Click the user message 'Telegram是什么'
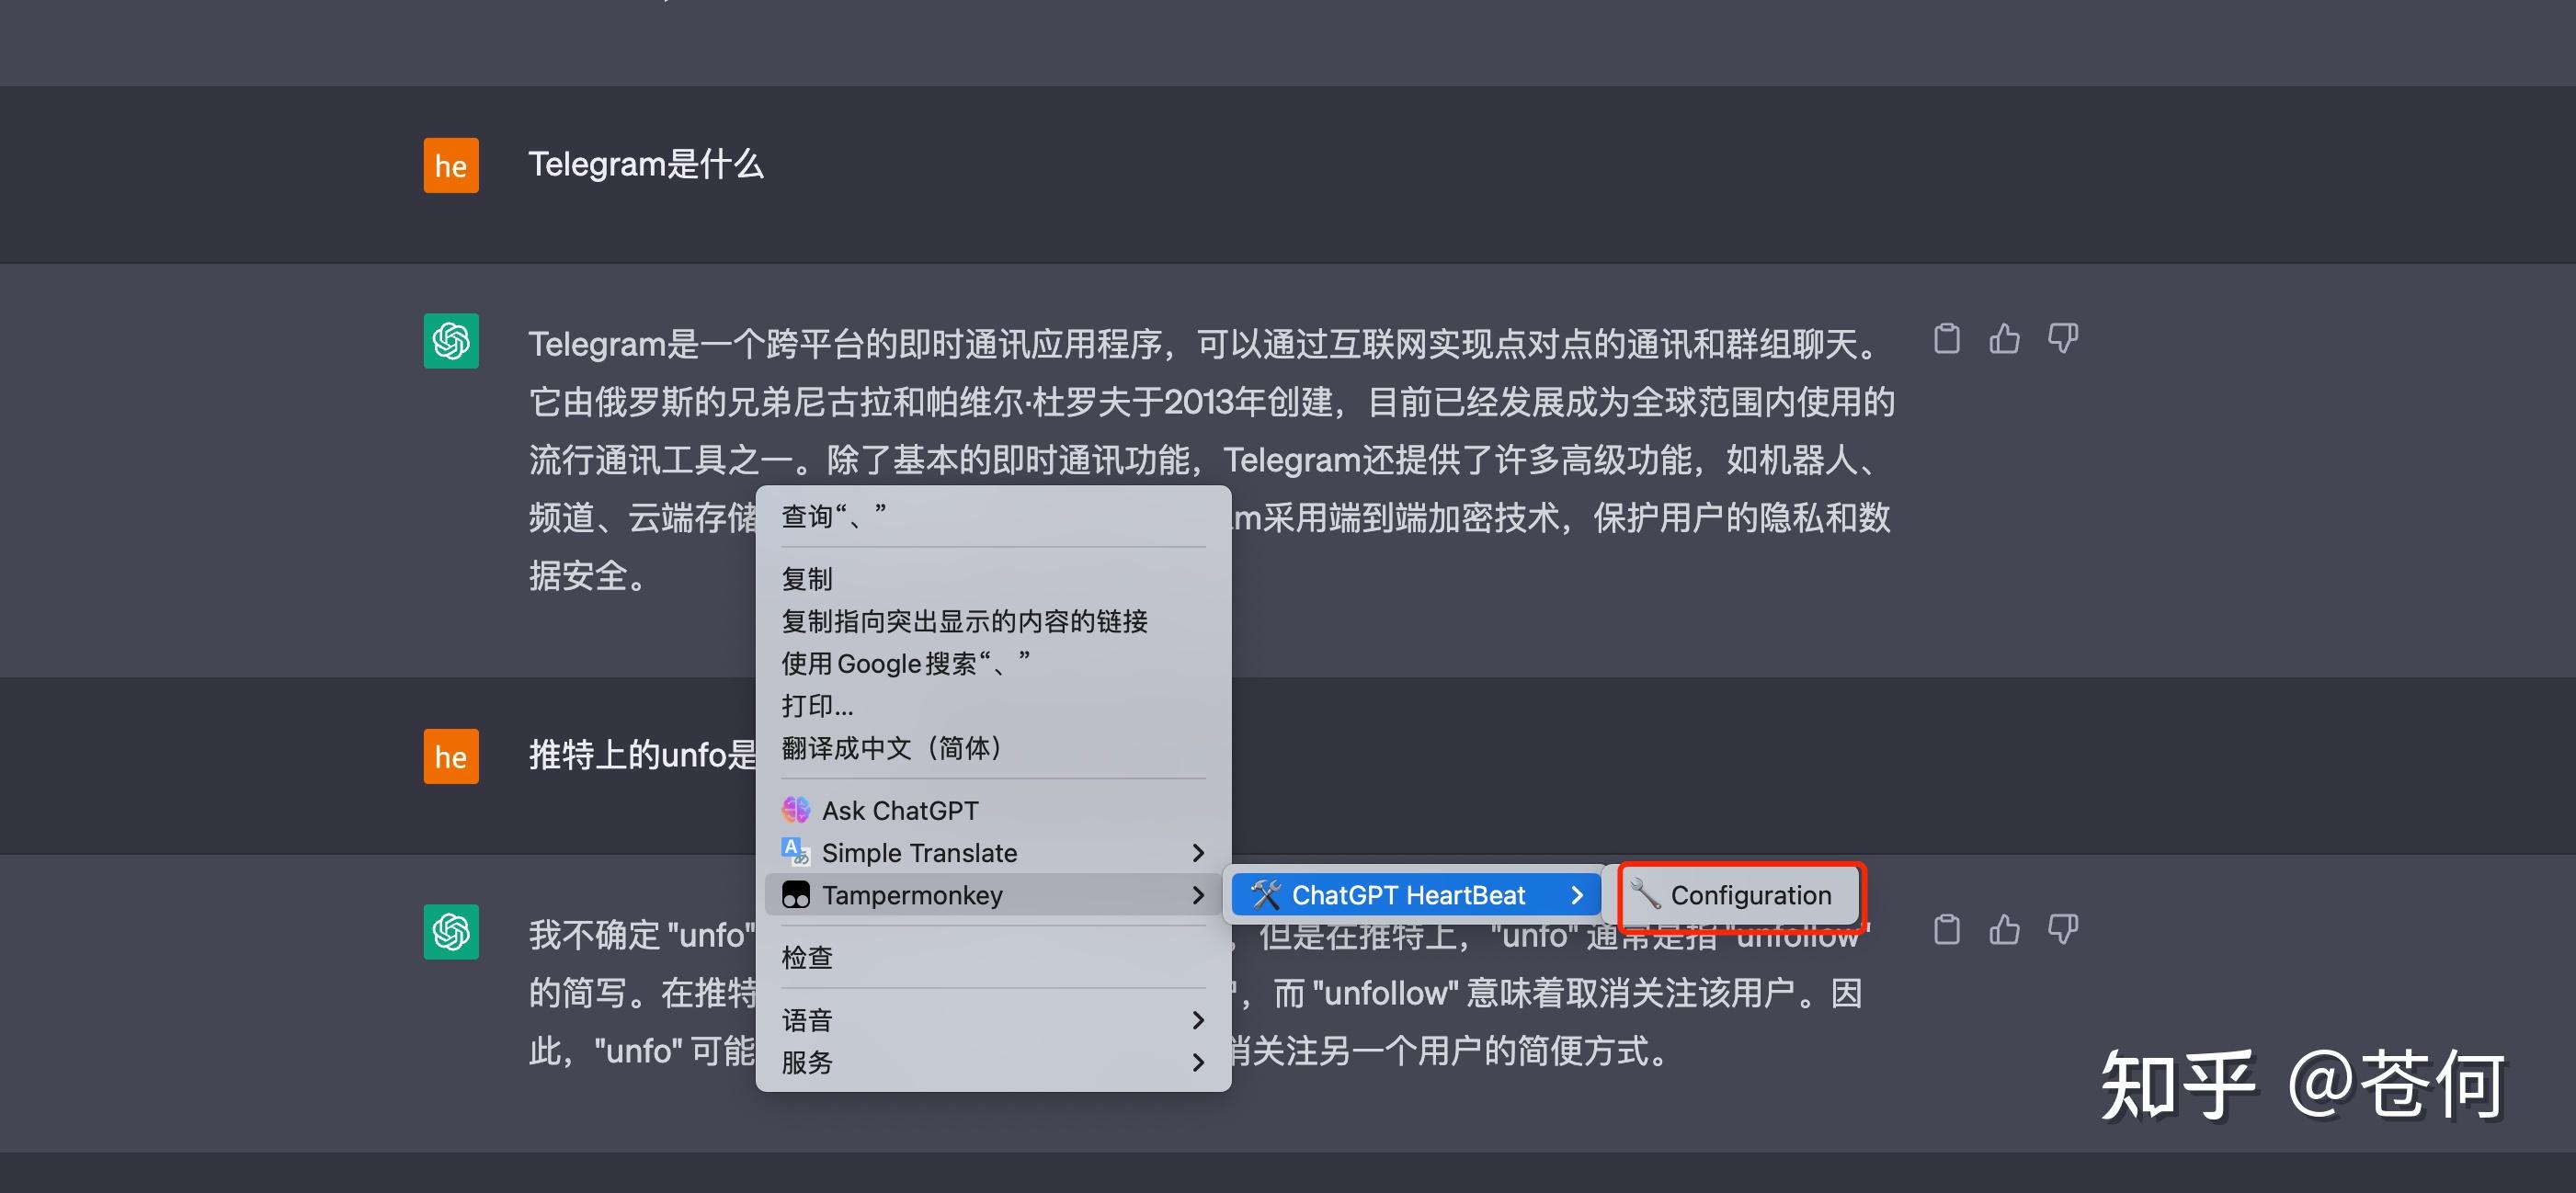This screenshot has width=2576, height=1193. click(646, 164)
